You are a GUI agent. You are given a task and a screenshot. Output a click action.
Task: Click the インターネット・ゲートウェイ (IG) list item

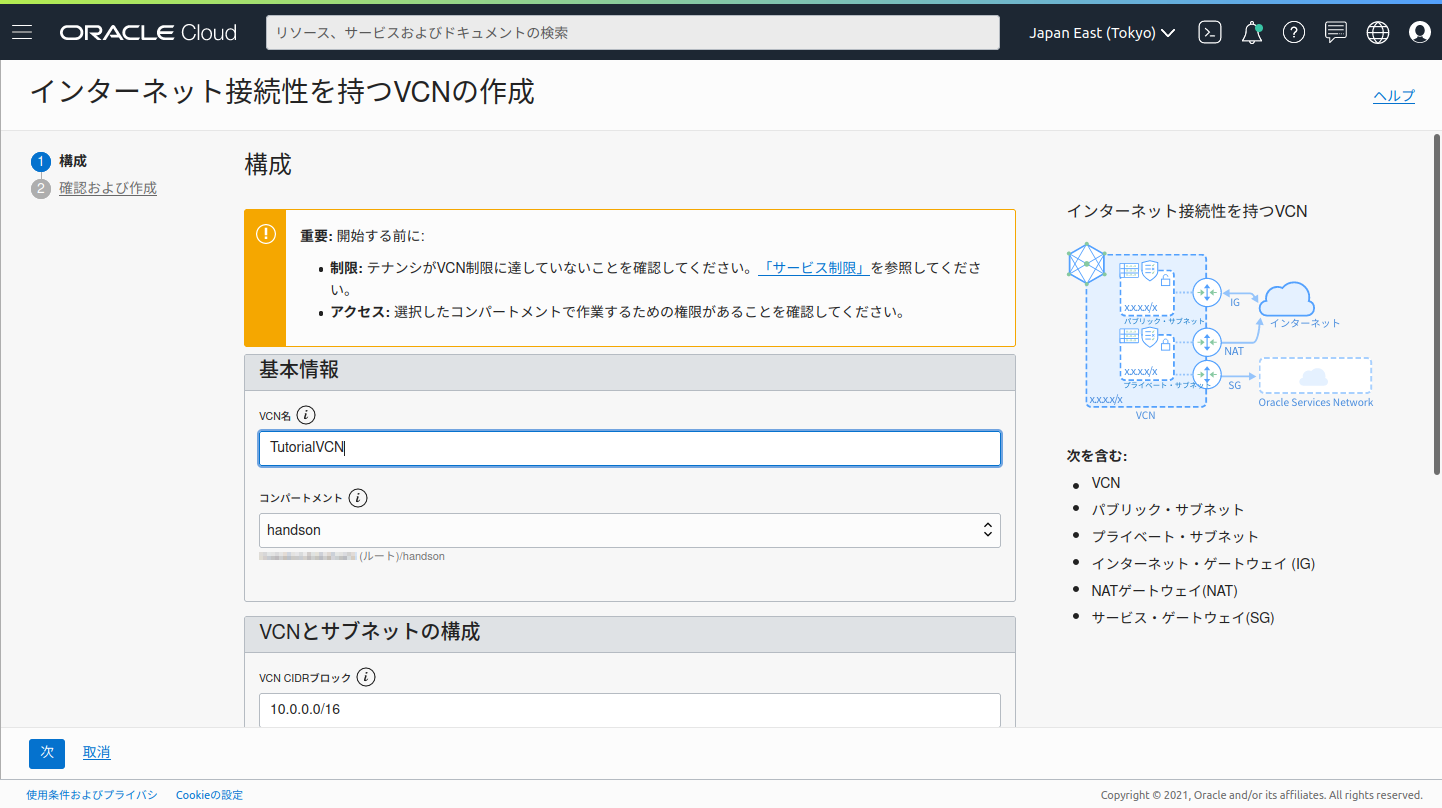coord(1203,563)
